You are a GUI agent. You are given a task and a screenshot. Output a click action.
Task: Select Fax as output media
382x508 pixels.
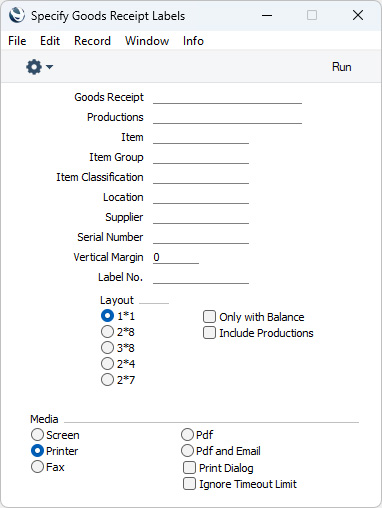(x=37, y=467)
